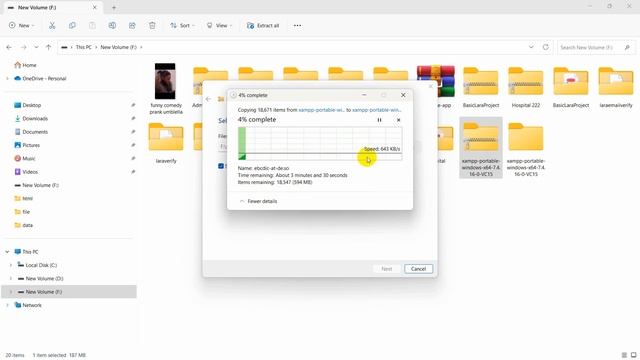Screen dimensions: 640x360
Task: Go up one folder level
Action: tap(49, 47)
